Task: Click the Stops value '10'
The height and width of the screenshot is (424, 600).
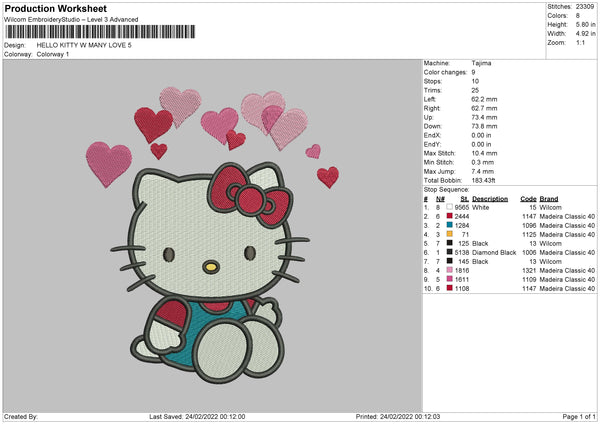Action: [475, 81]
